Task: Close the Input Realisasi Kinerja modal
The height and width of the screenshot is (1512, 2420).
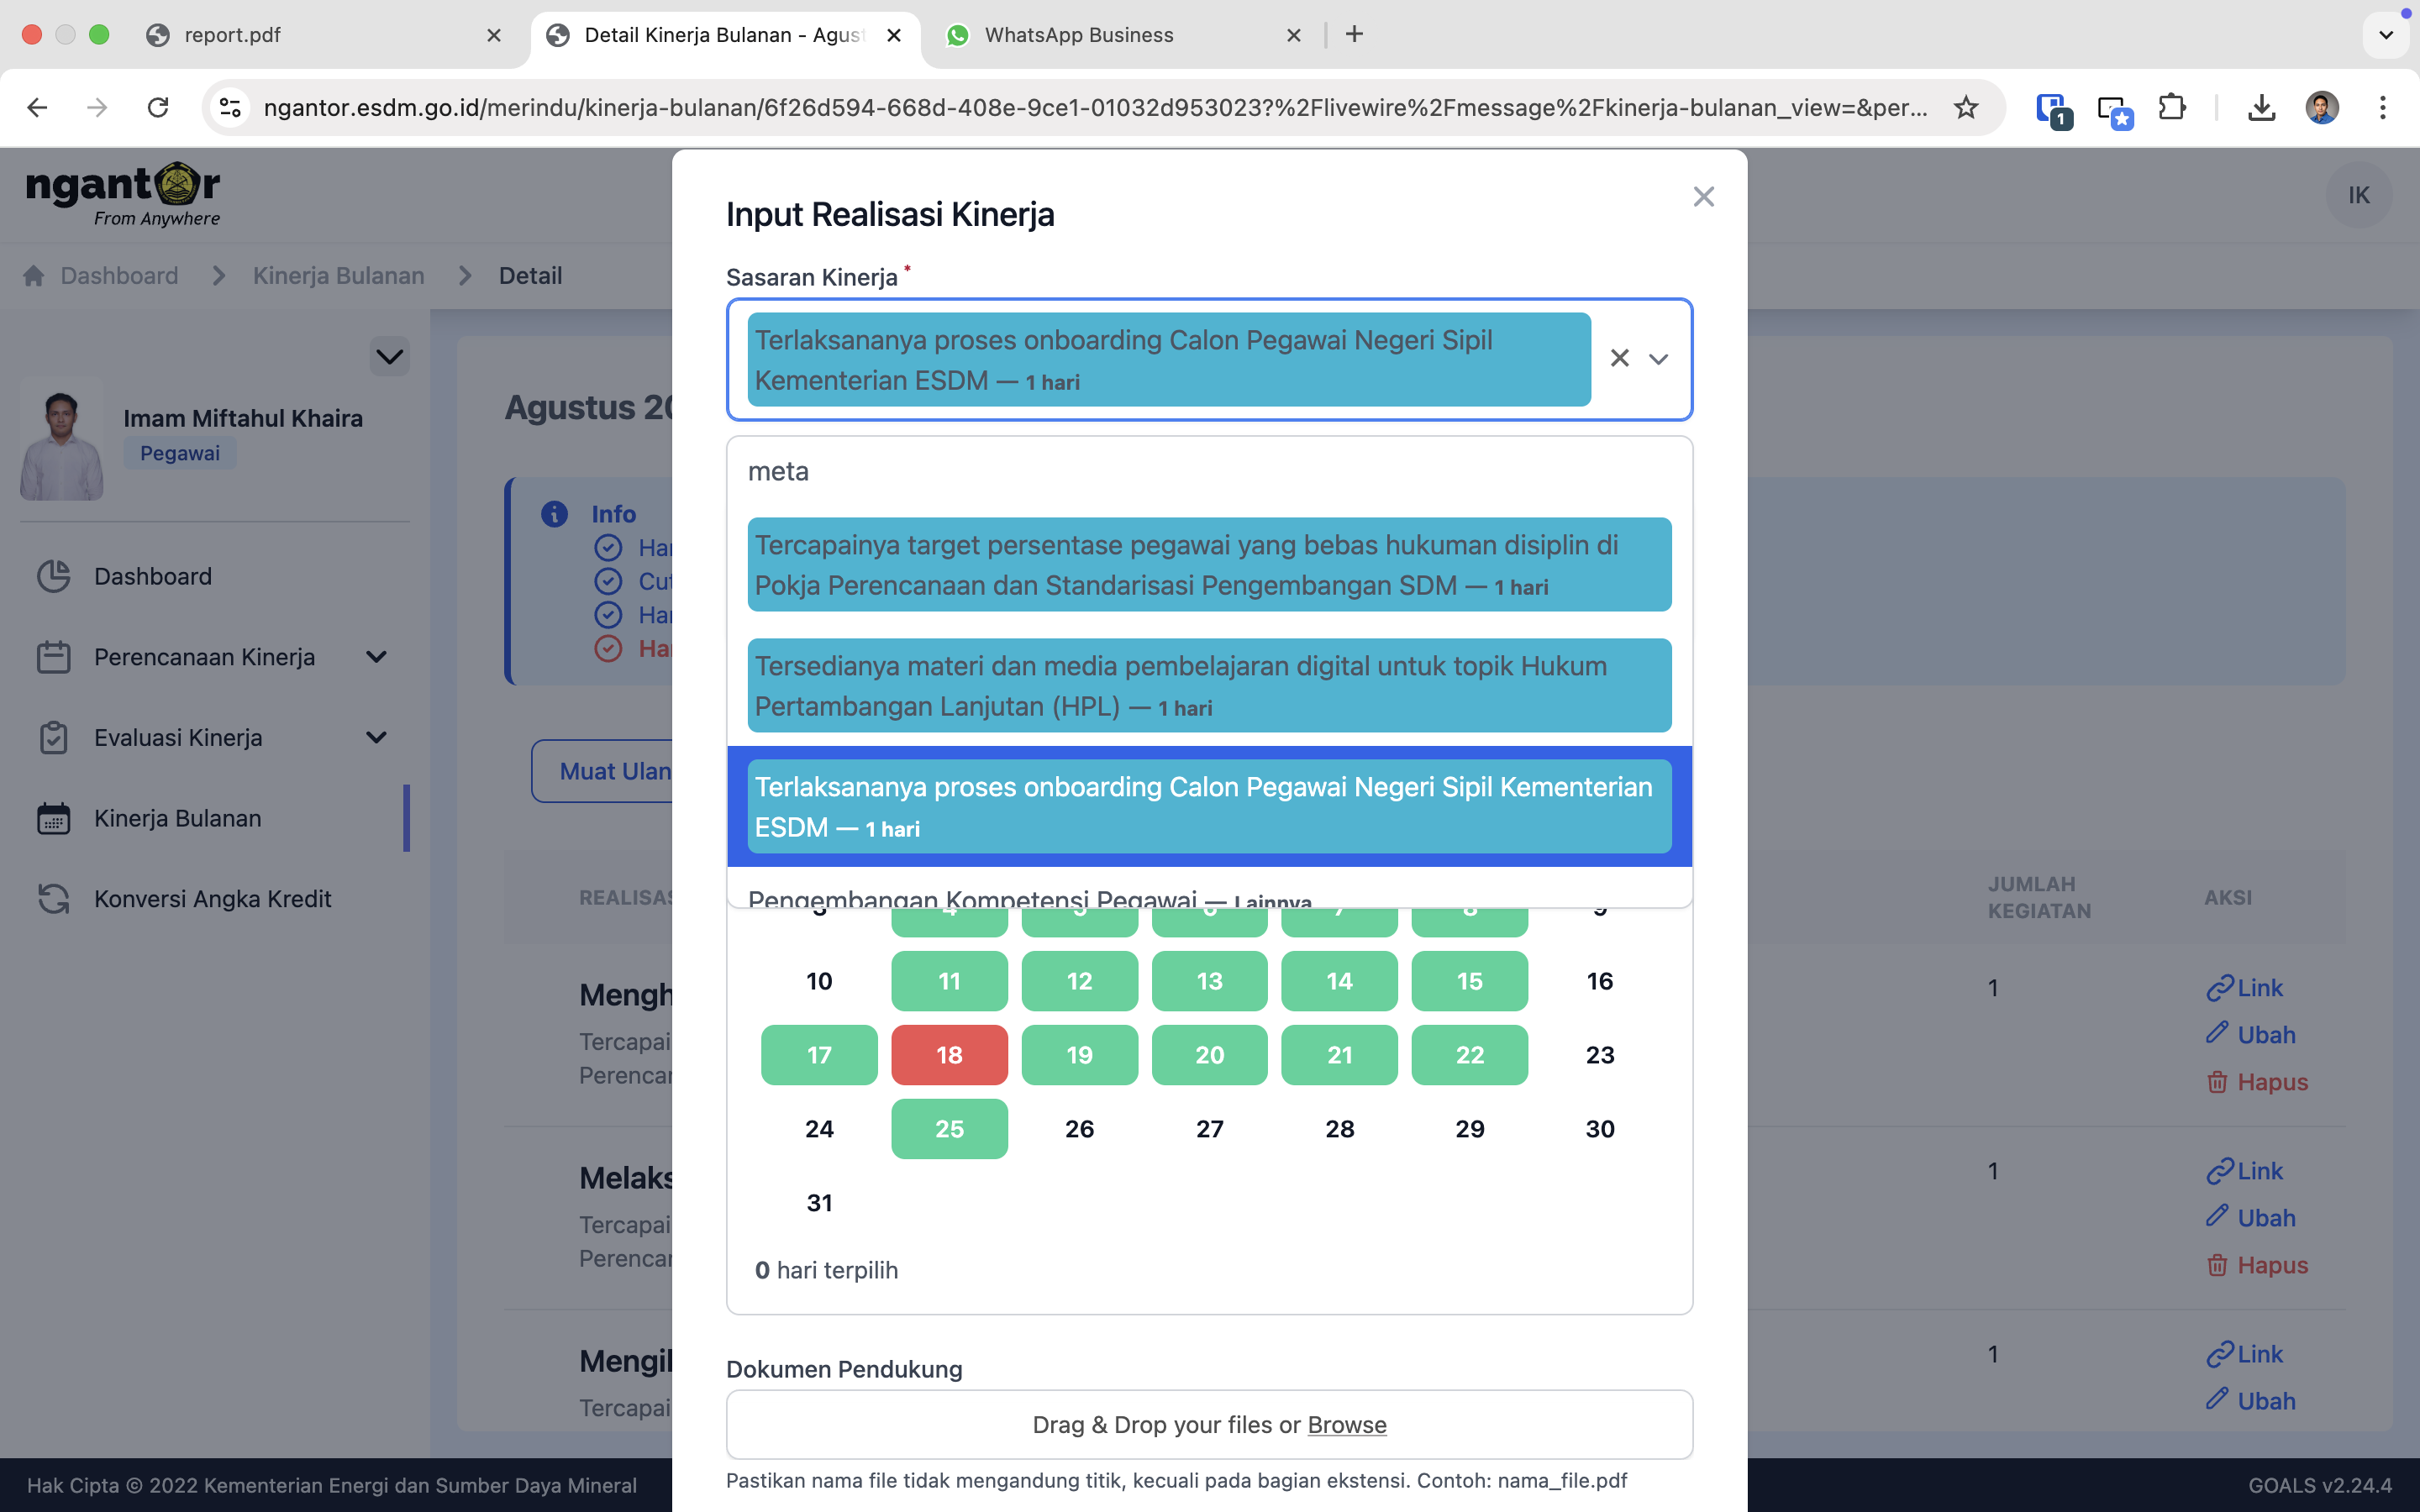Action: click(x=1703, y=197)
